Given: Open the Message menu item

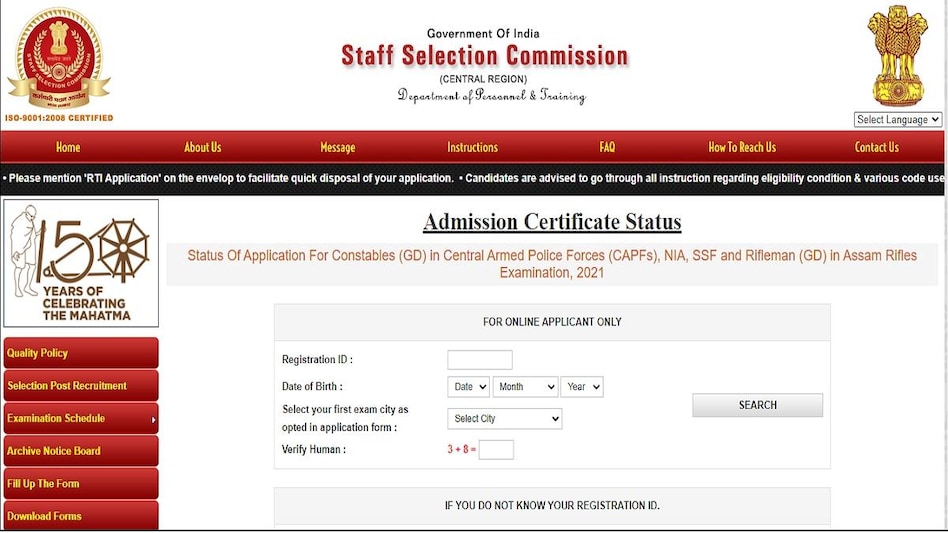Looking at the screenshot, I should point(337,147).
